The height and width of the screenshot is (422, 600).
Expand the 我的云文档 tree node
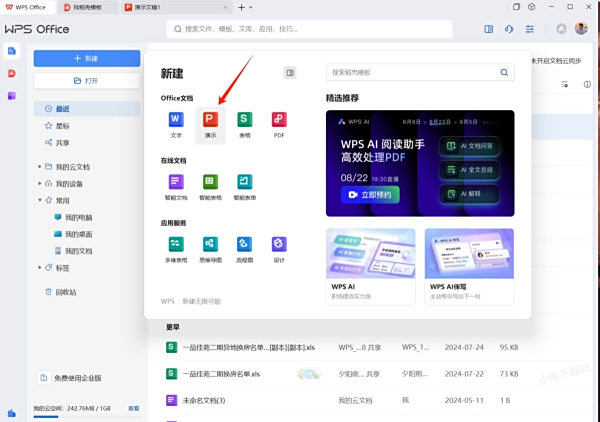tap(39, 167)
